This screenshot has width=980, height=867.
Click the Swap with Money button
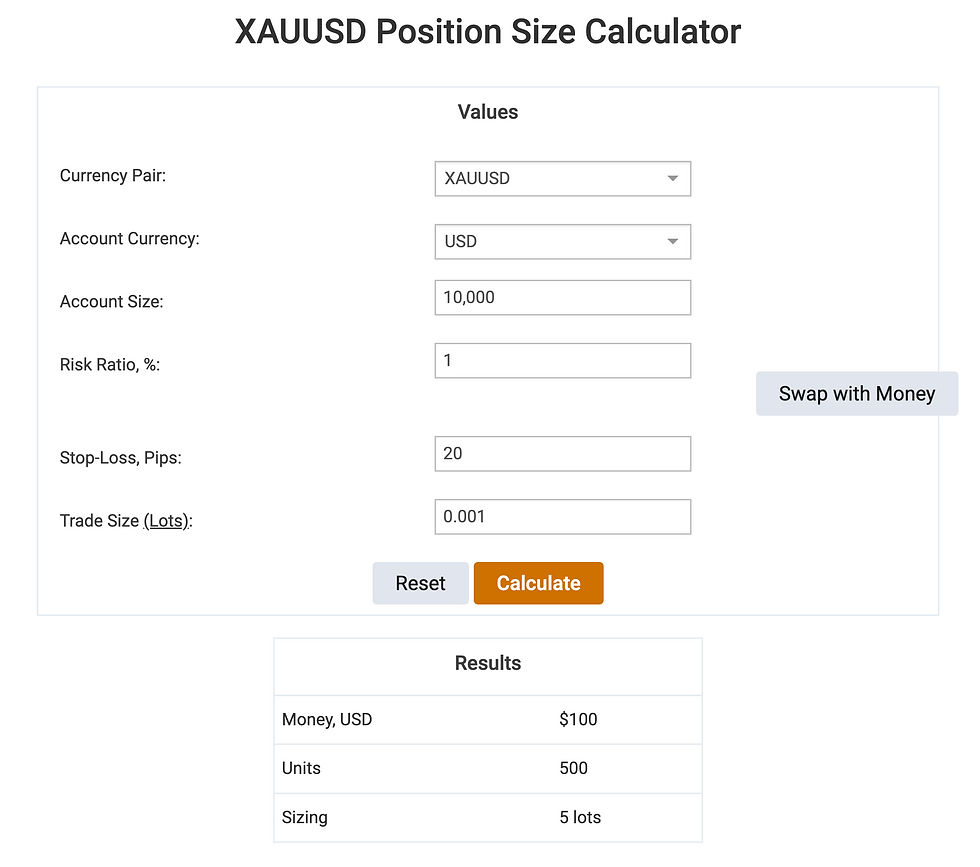click(856, 393)
